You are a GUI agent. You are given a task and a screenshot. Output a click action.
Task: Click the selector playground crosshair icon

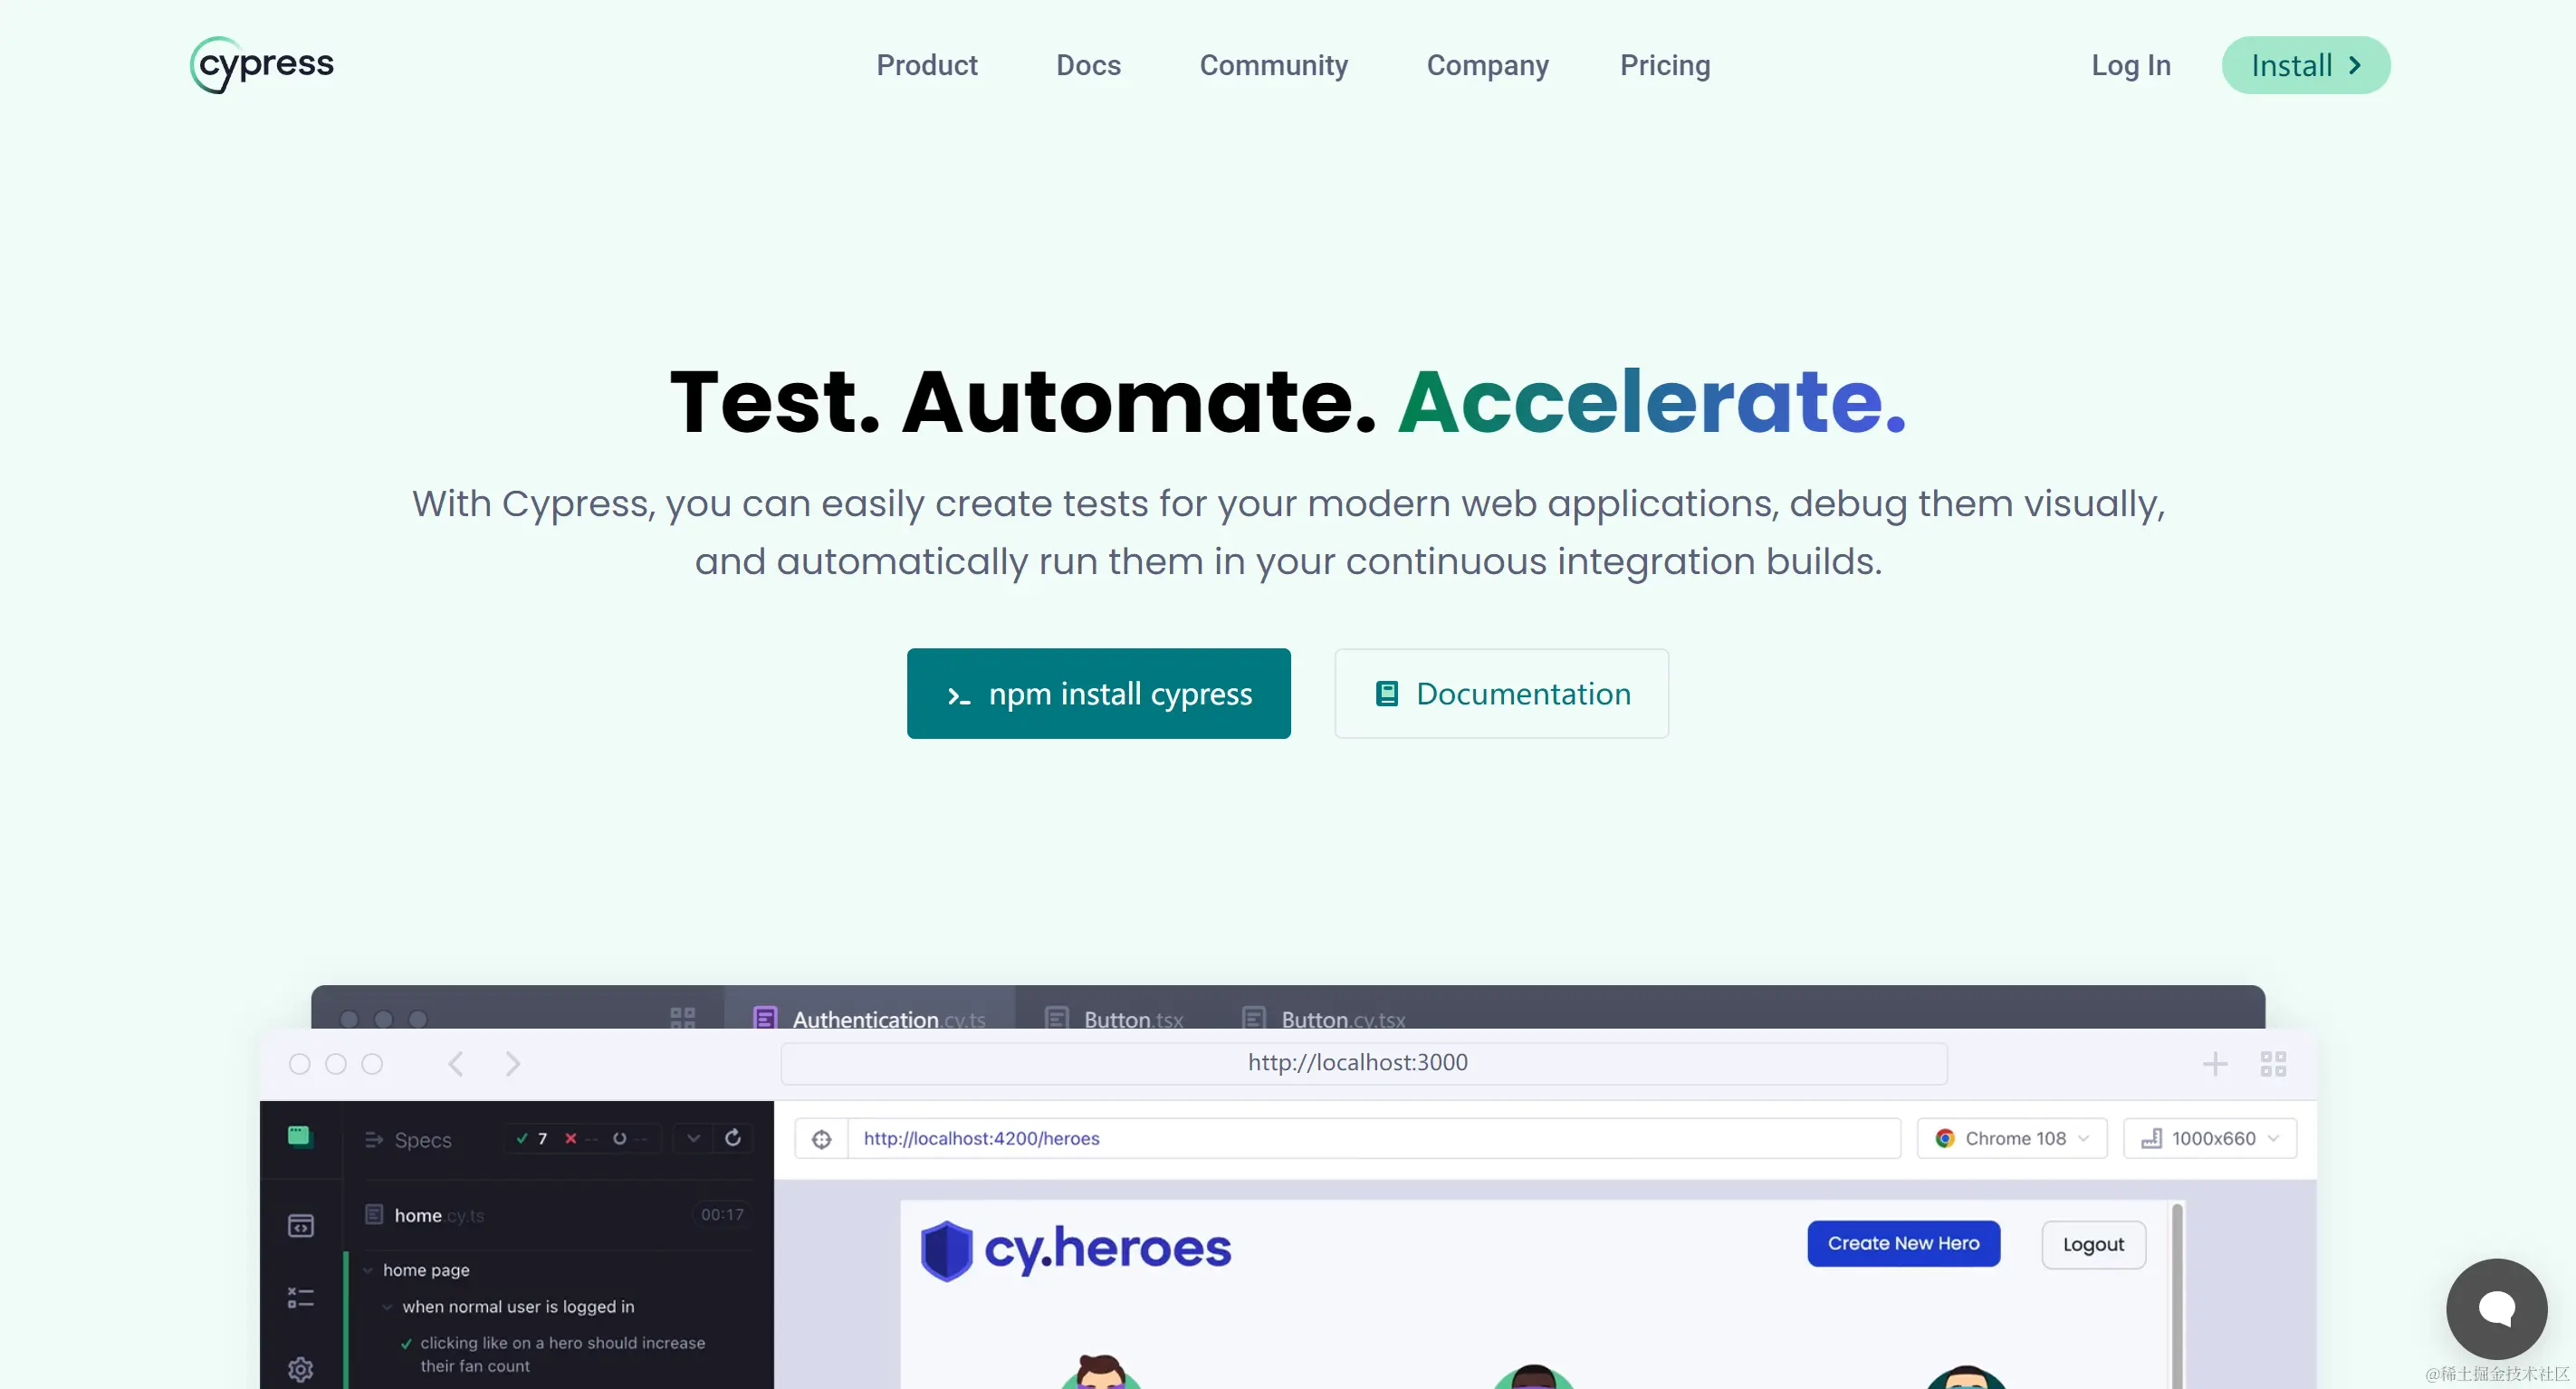[x=821, y=1139]
